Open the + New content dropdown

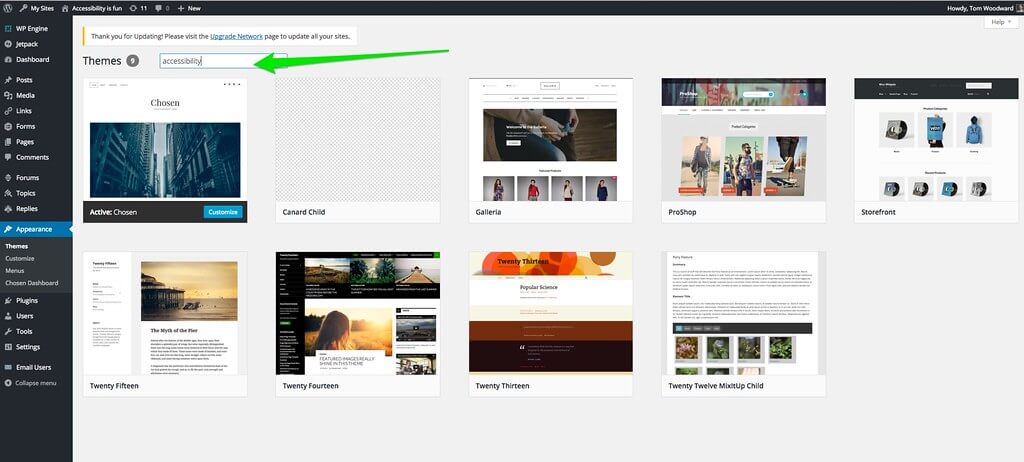click(189, 7)
